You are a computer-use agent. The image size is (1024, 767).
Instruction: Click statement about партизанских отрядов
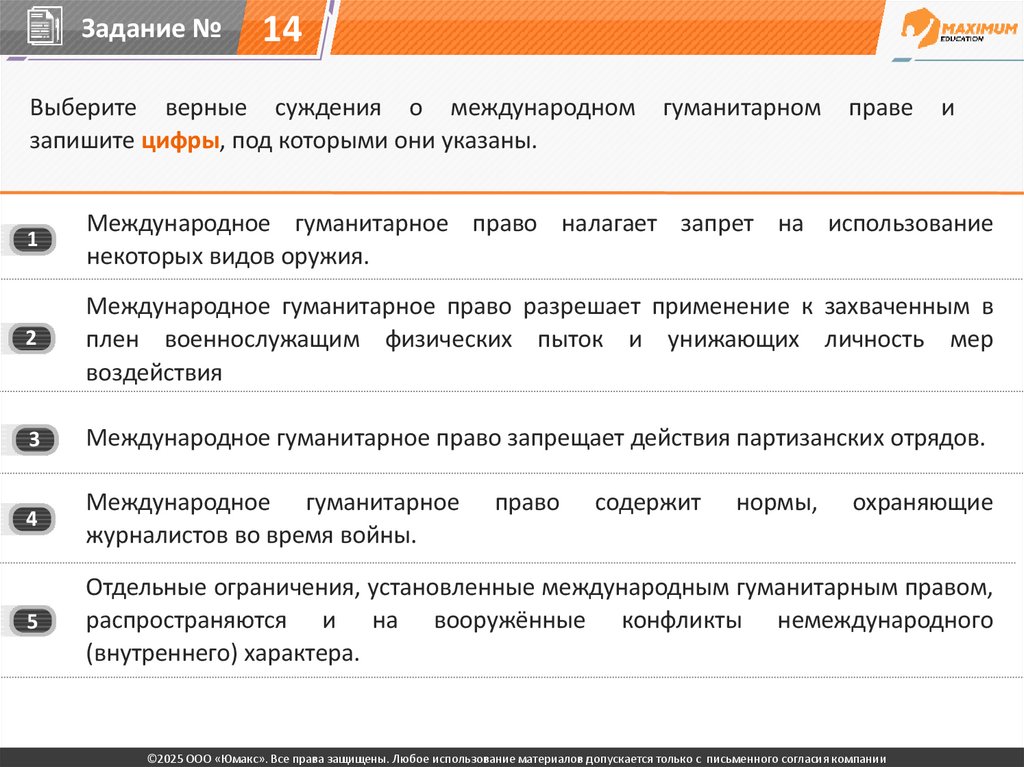[536, 438]
